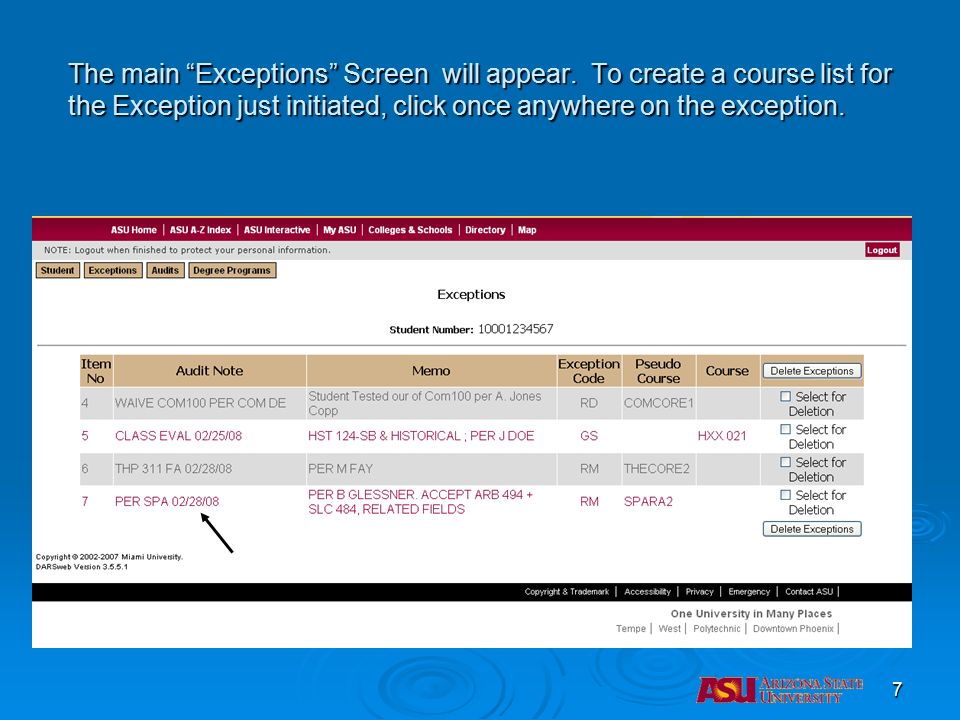Select exception PER SPA 02/28/08
Screen dimensions: 960x720
tap(167, 501)
